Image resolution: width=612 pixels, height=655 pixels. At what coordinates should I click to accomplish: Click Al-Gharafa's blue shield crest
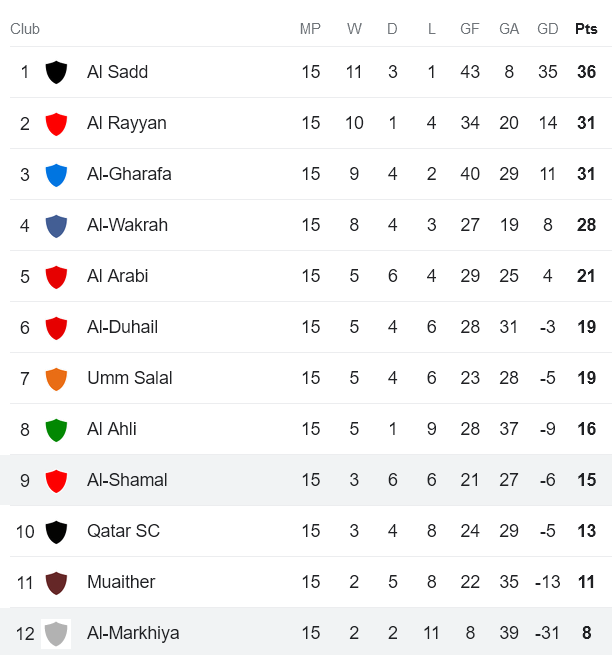click(x=56, y=174)
